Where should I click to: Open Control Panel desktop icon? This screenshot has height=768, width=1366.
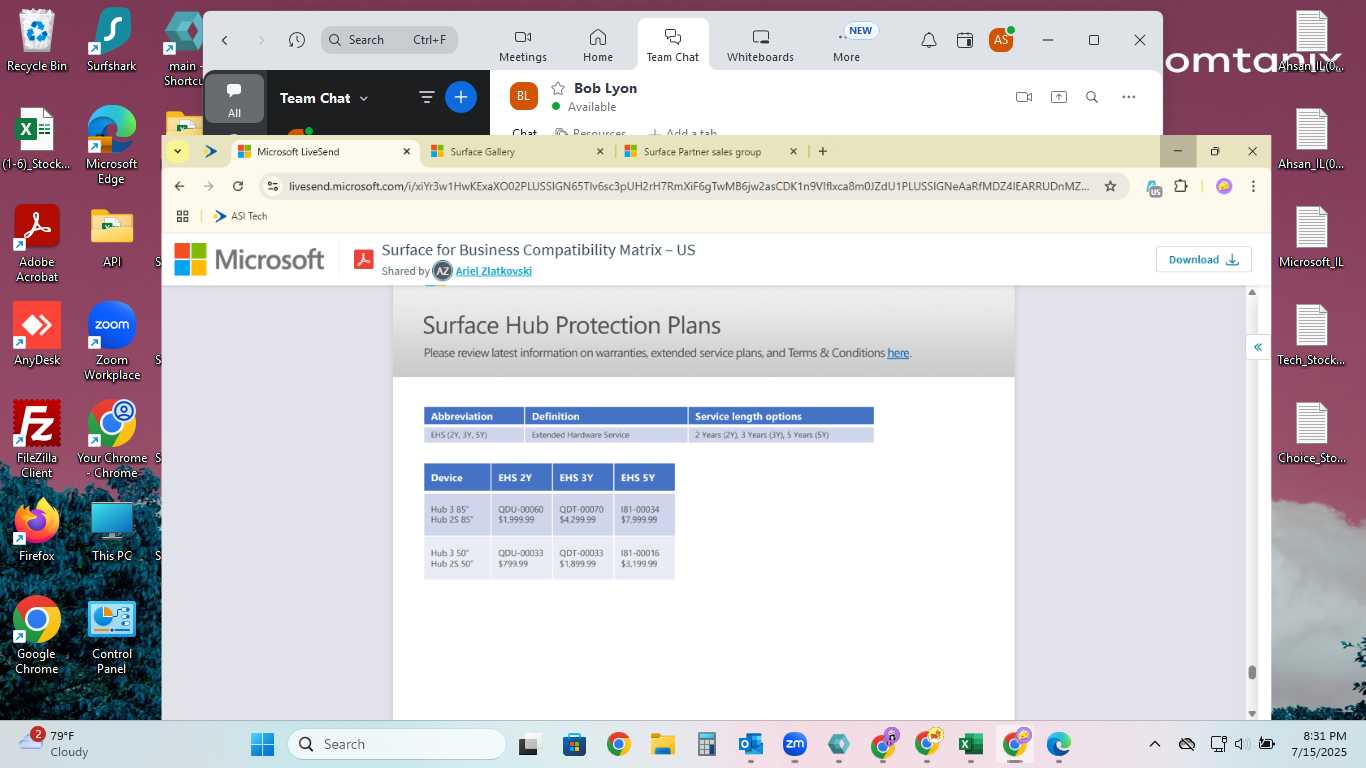112,638
